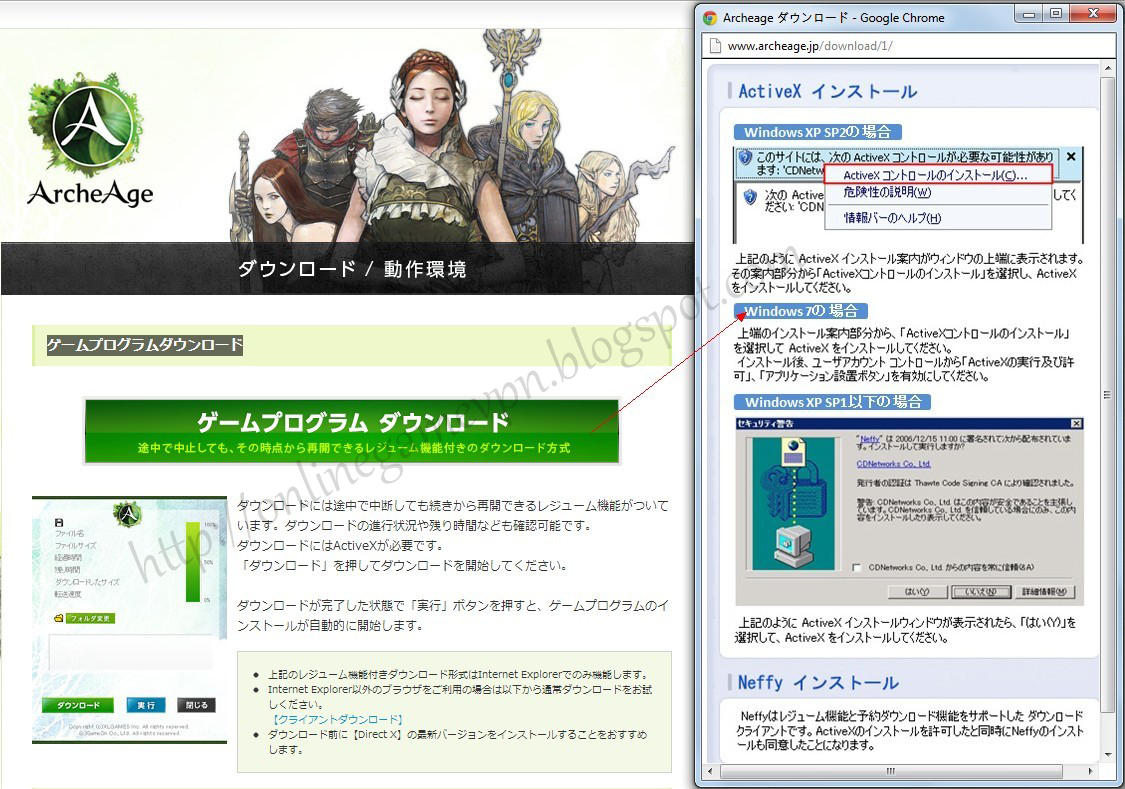Image resolution: width=1125 pixels, height=789 pixels.
Task: Click the page icon in popup address bar
Action: coord(715,46)
